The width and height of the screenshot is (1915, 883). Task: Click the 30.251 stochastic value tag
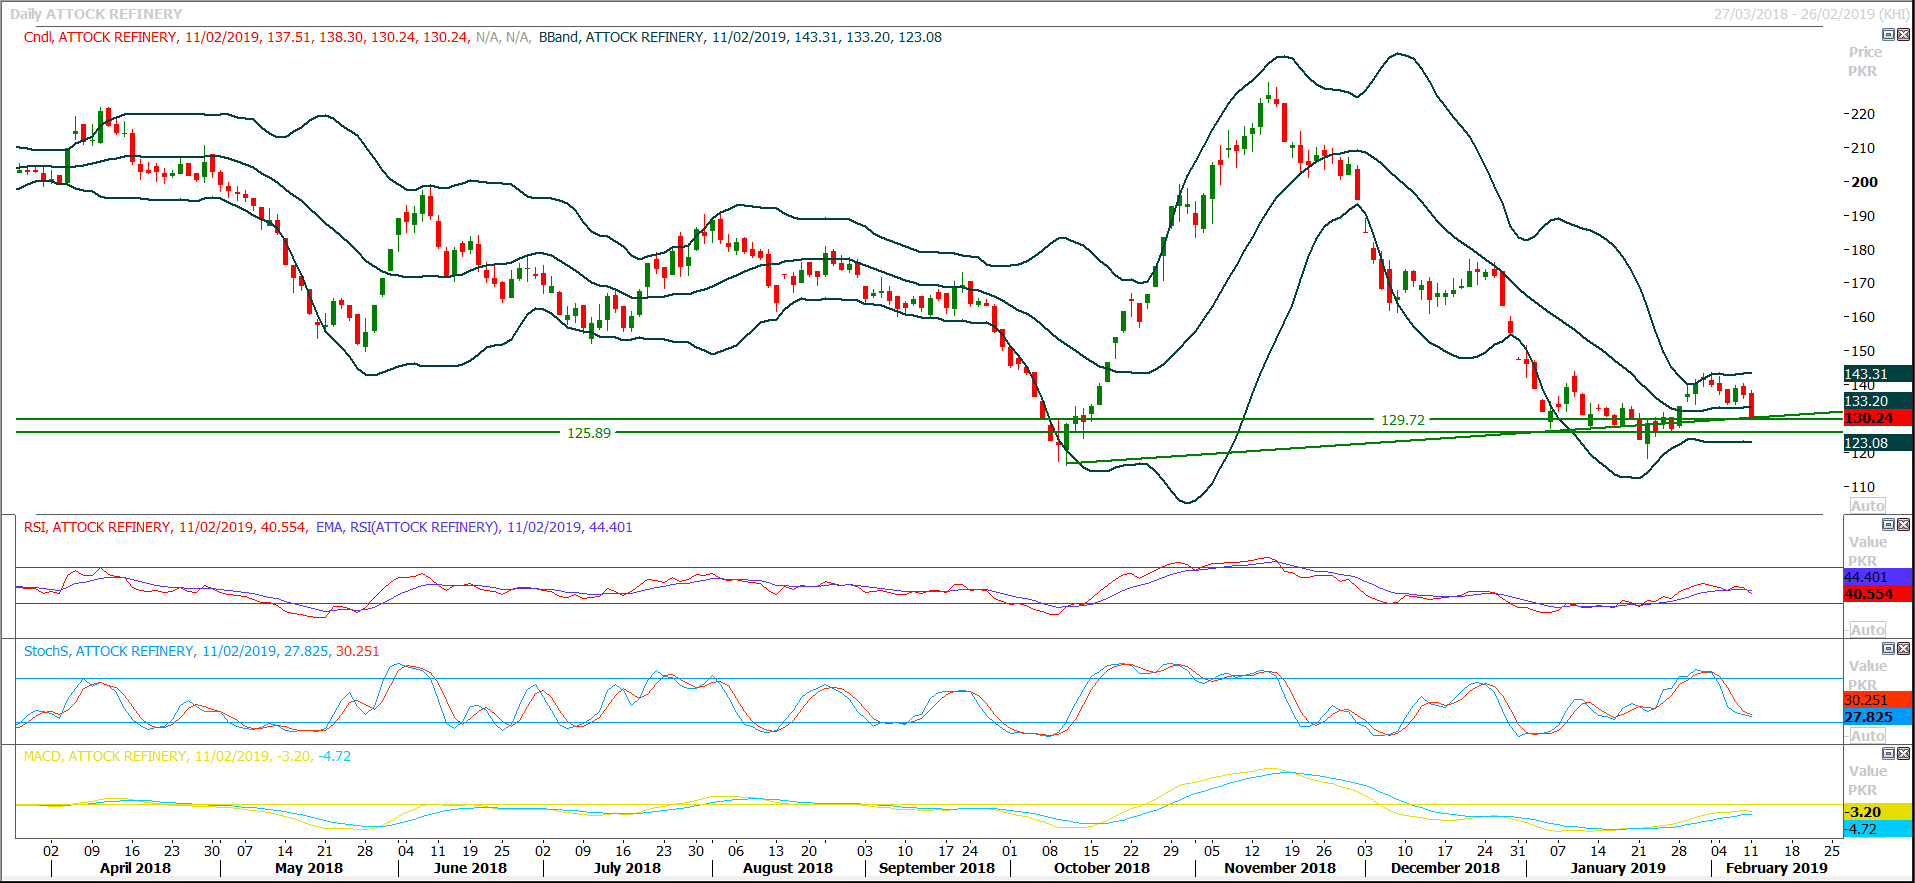[1877, 700]
